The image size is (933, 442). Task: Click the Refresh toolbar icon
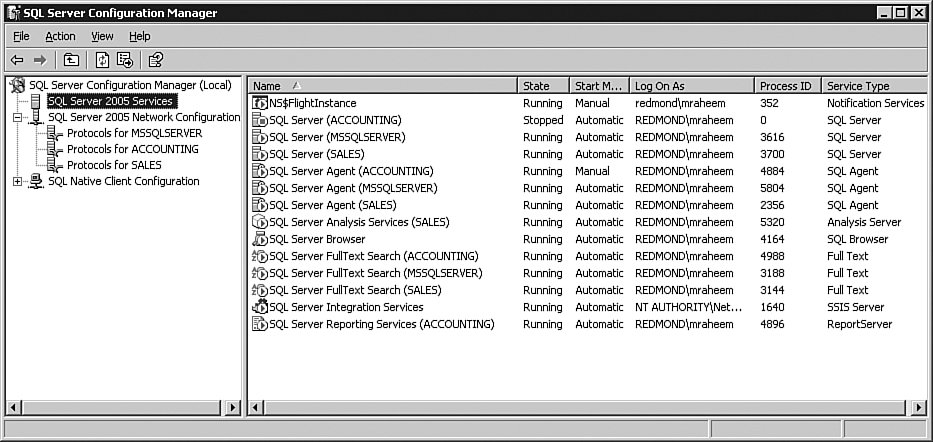click(102, 60)
